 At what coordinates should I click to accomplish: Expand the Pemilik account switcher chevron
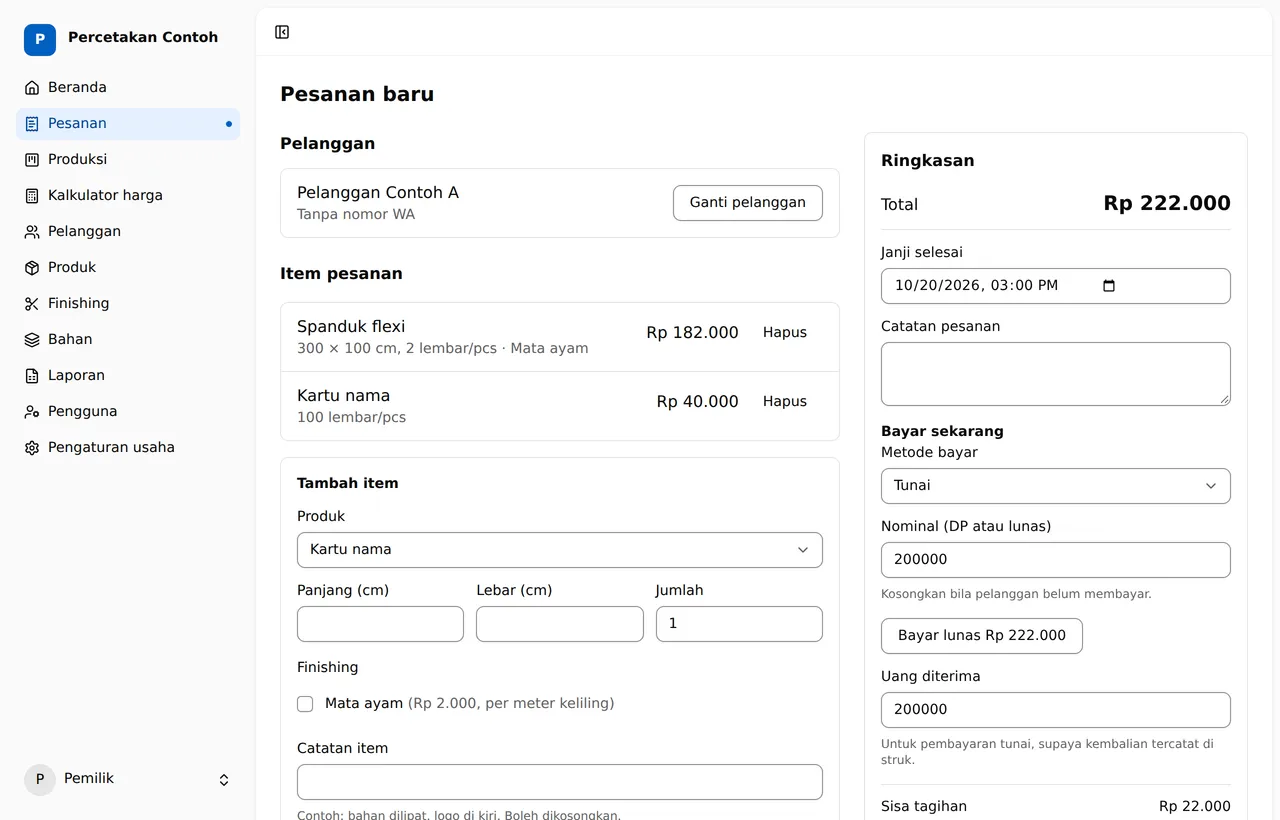click(x=224, y=780)
